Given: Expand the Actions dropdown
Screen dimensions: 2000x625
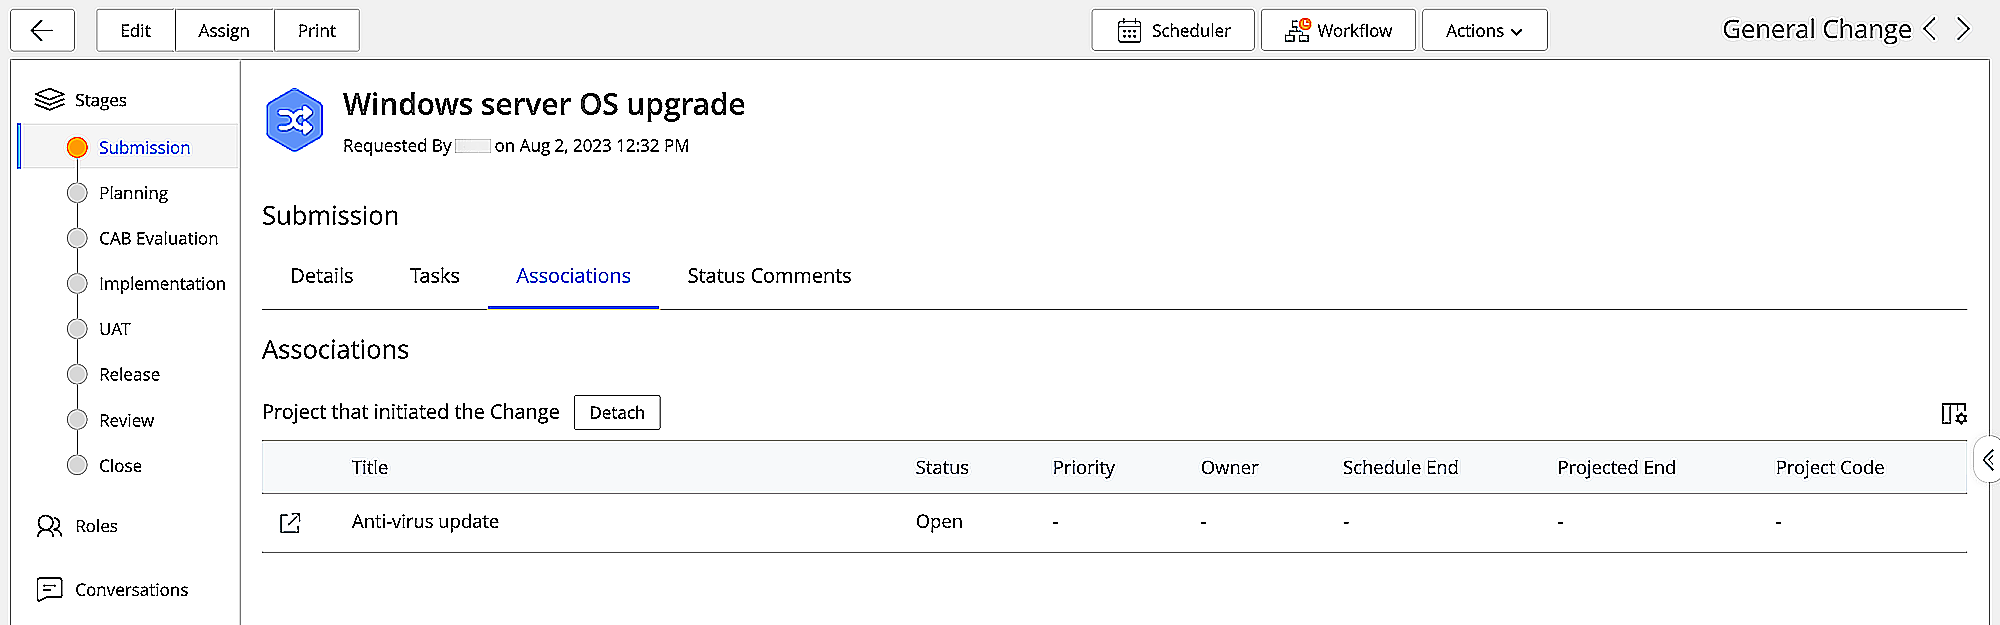Looking at the screenshot, I should click(x=1484, y=31).
